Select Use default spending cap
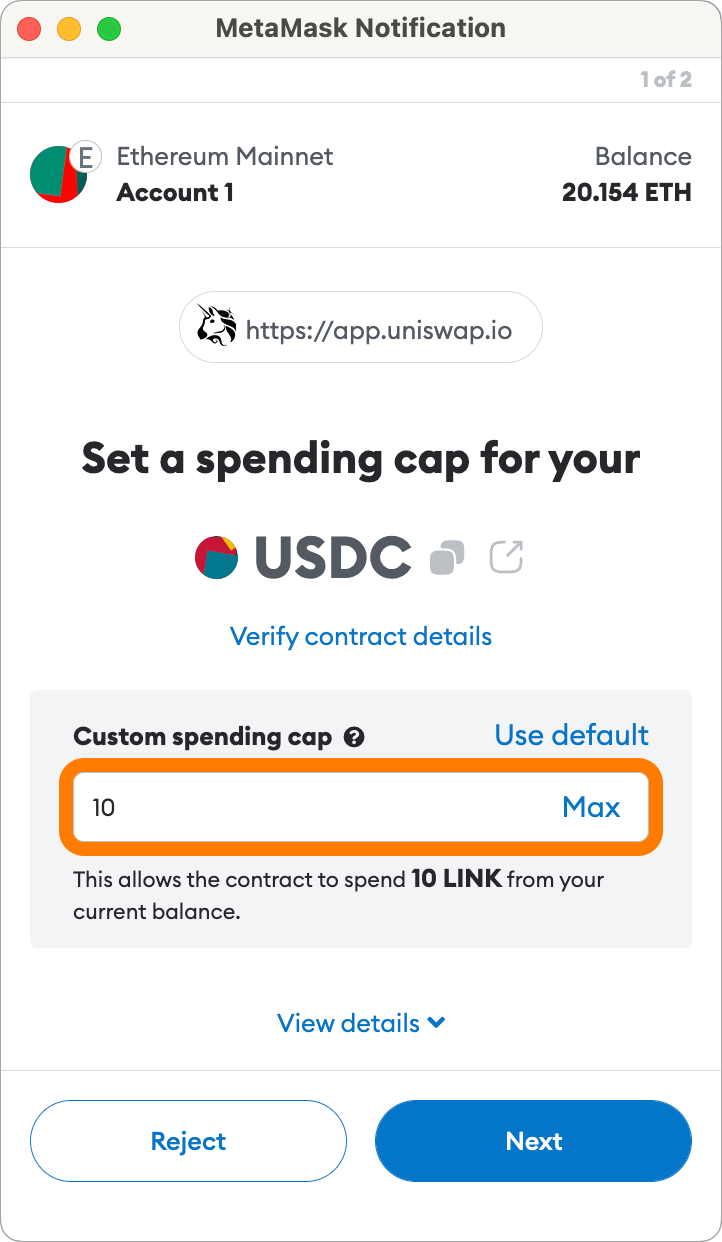722x1242 pixels. (x=572, y=735)
